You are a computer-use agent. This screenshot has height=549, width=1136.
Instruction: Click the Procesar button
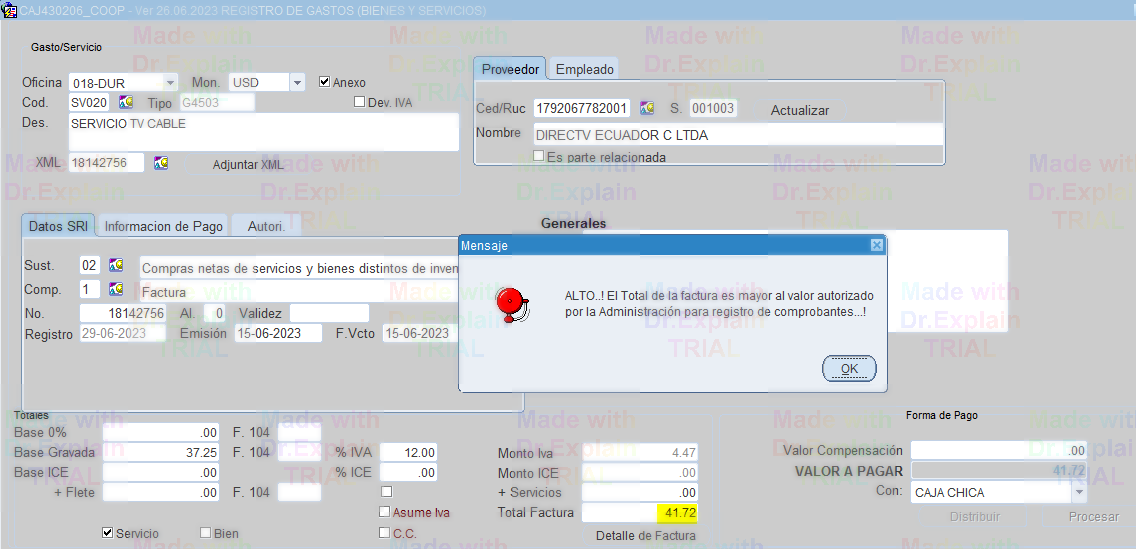click(x=1093, y=516)
